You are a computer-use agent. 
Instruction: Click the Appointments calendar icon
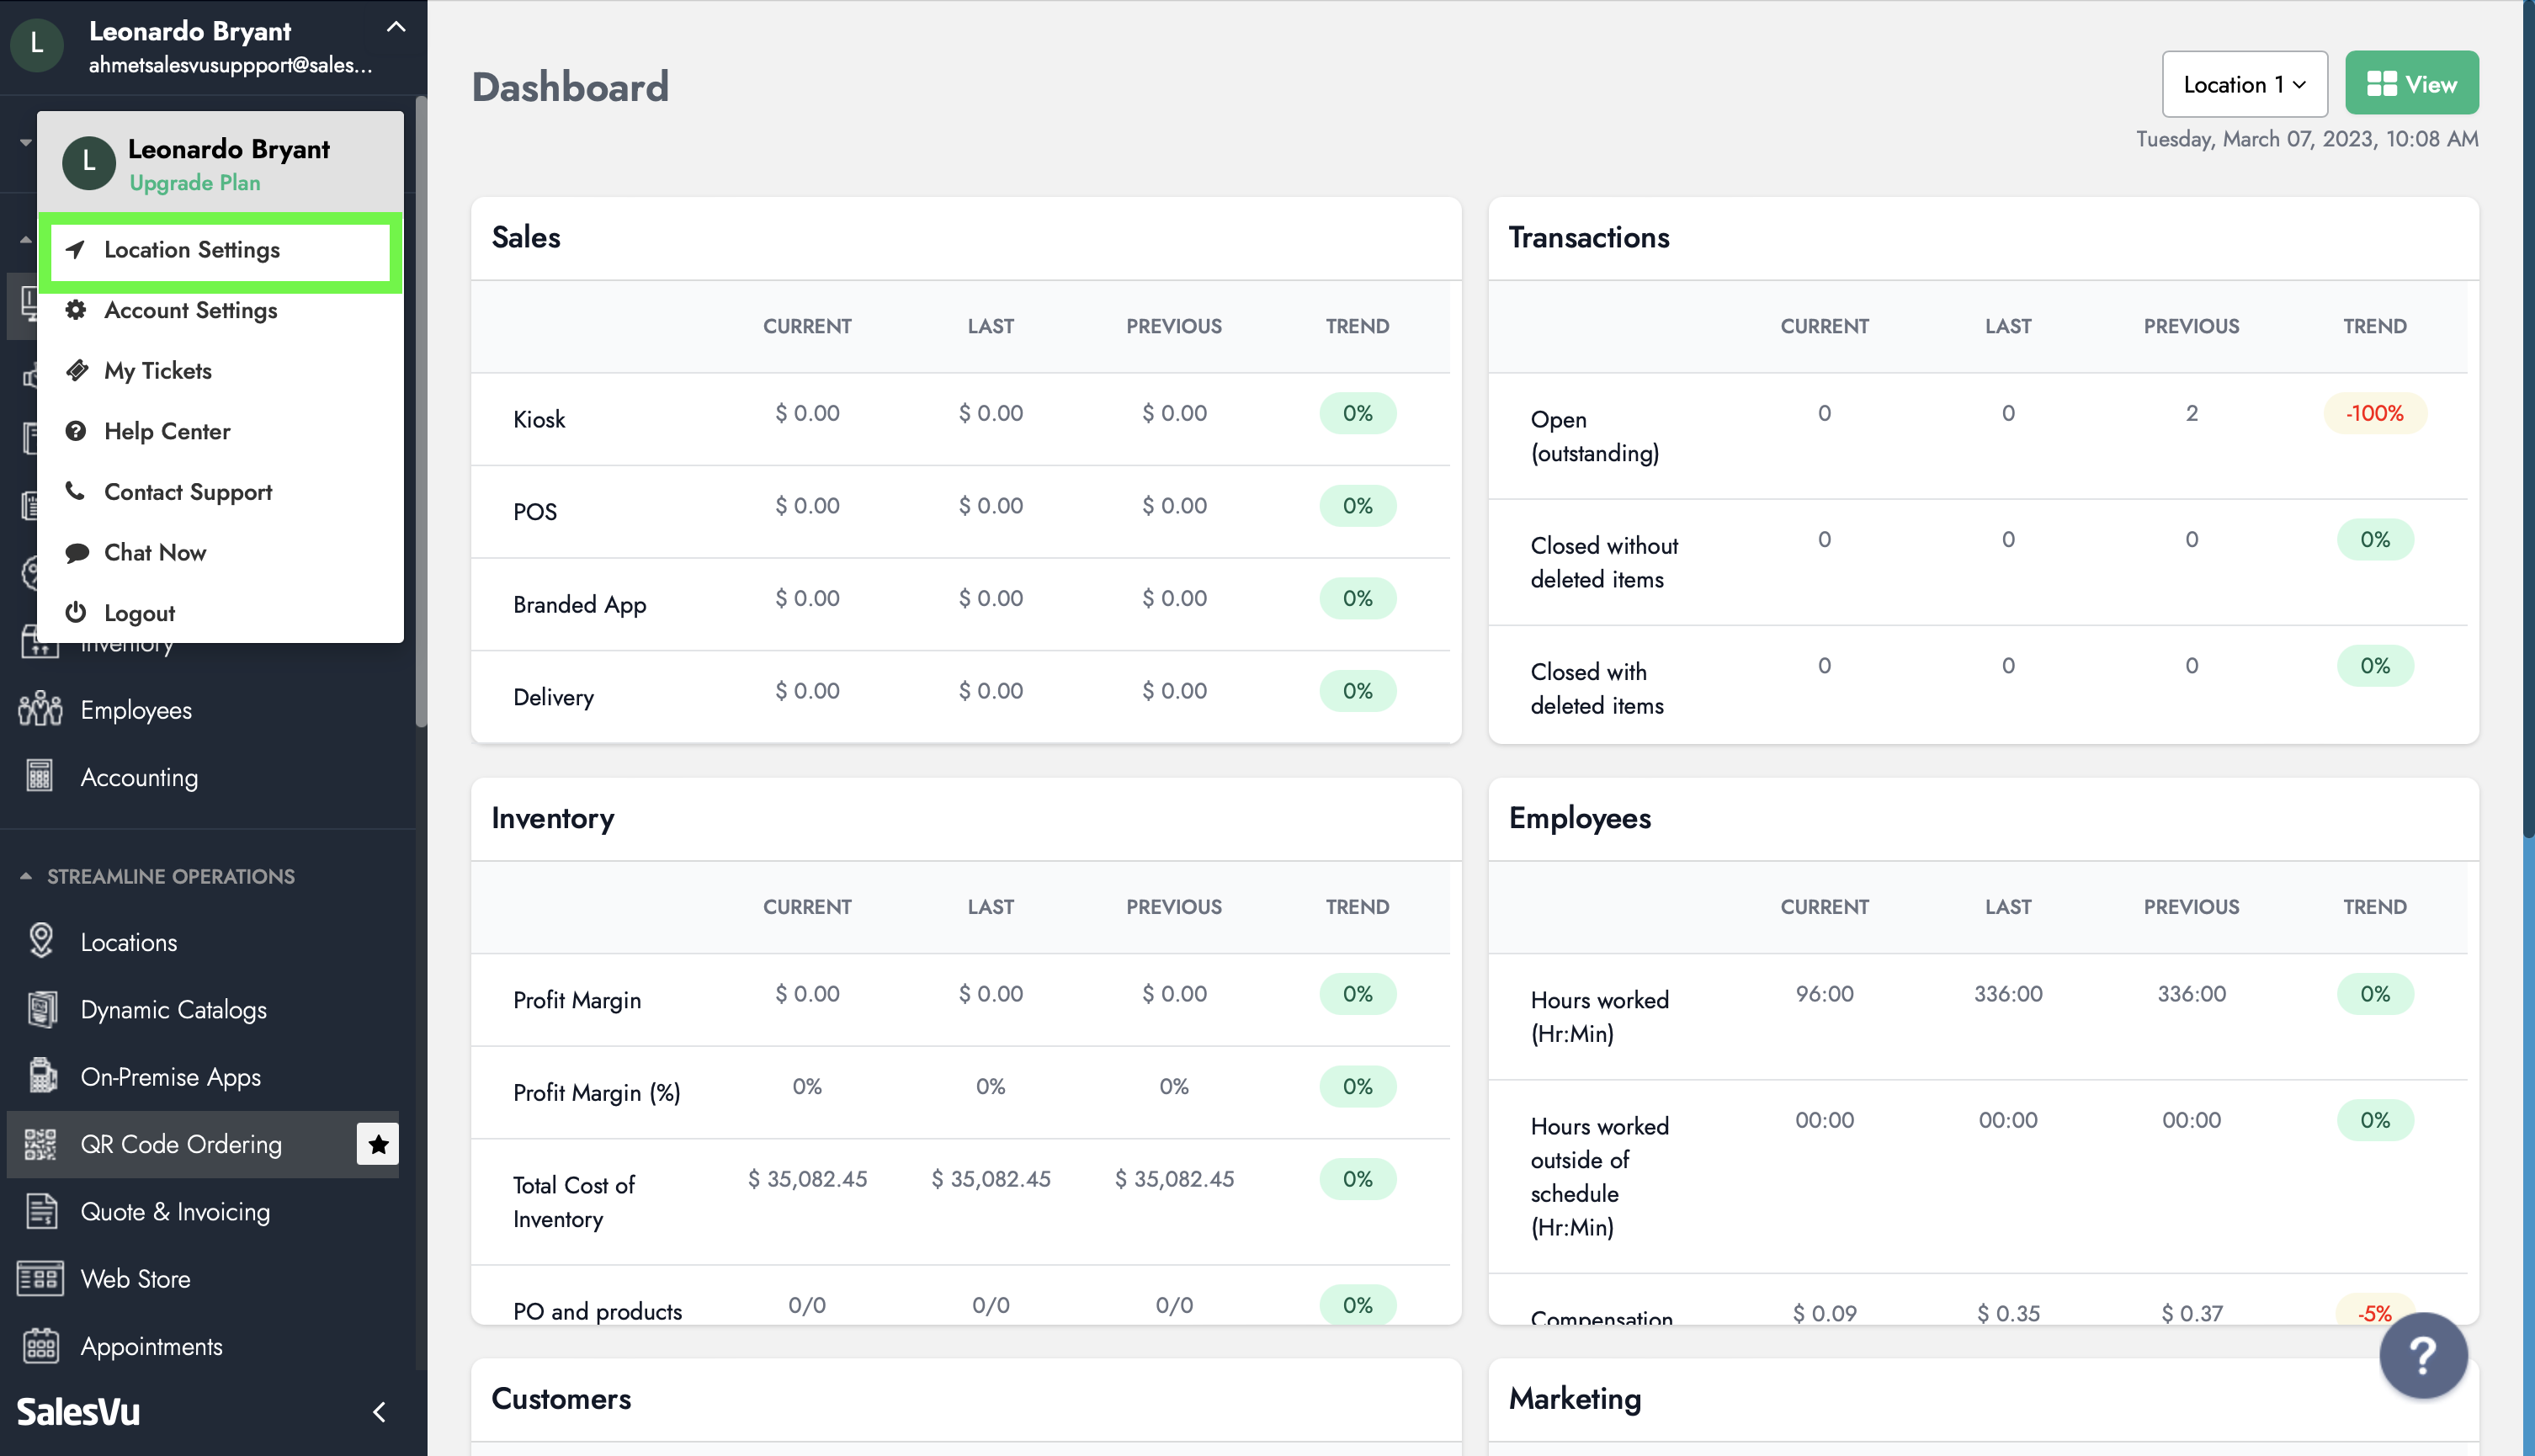(x=41, y=1345)
